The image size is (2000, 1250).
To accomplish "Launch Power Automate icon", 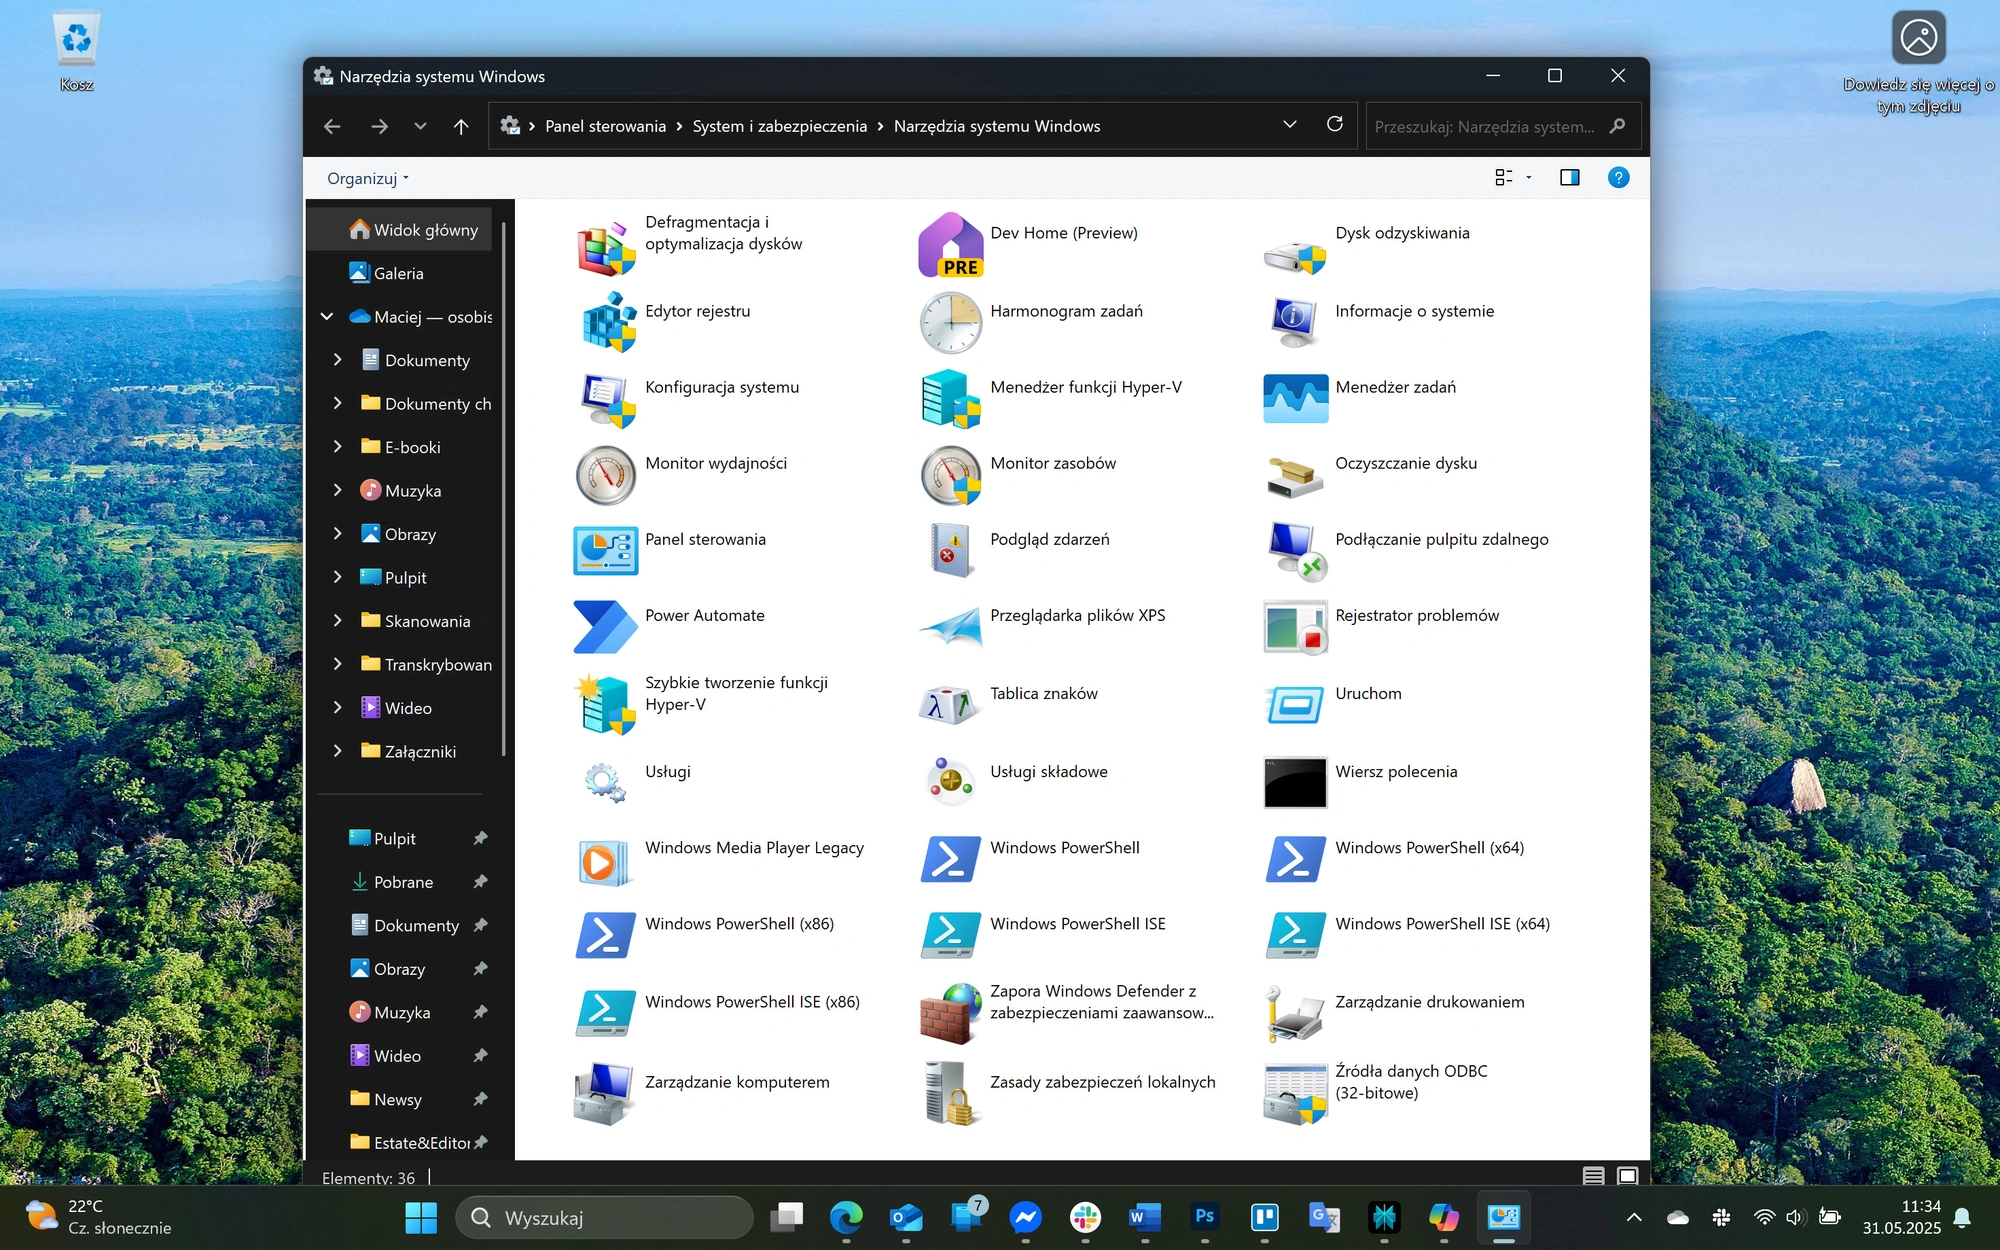I will pos(606,626).
